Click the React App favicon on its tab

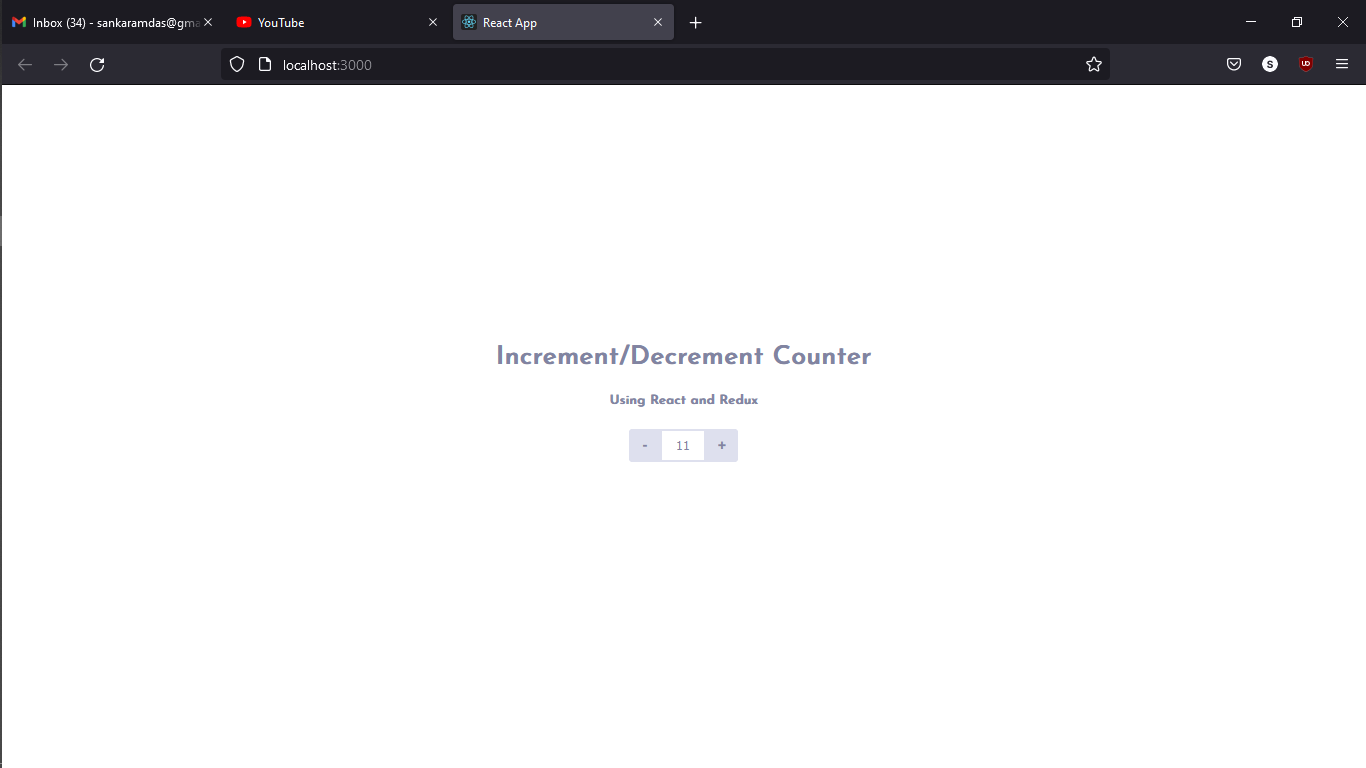click(x=468, y=21)
